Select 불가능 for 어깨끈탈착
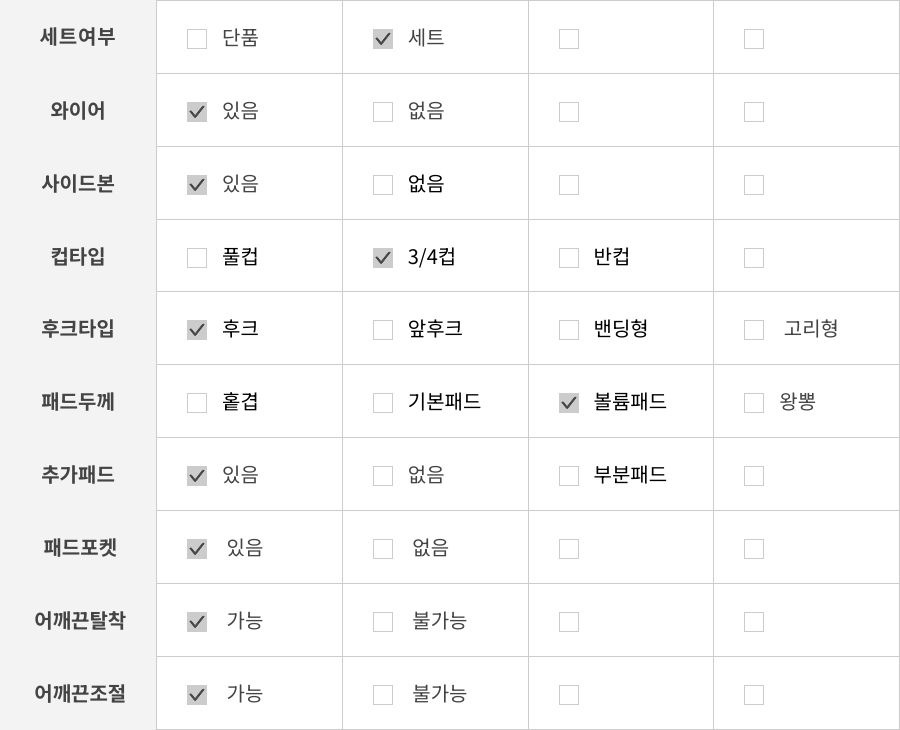Image resolution: width=900 pixels, height=730 pixels. [x=383, y=622]
